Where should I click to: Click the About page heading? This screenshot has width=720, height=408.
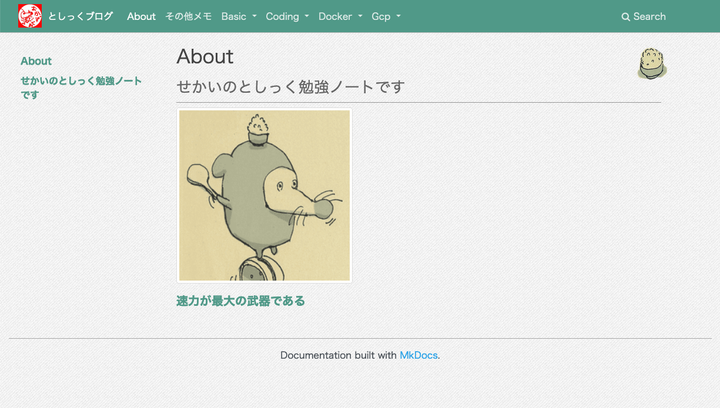coord(205,56)
